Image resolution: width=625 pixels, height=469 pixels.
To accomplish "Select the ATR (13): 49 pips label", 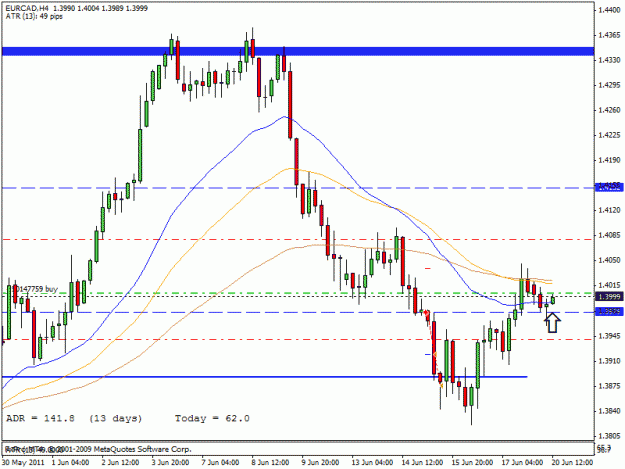I will tap(34, 17).
